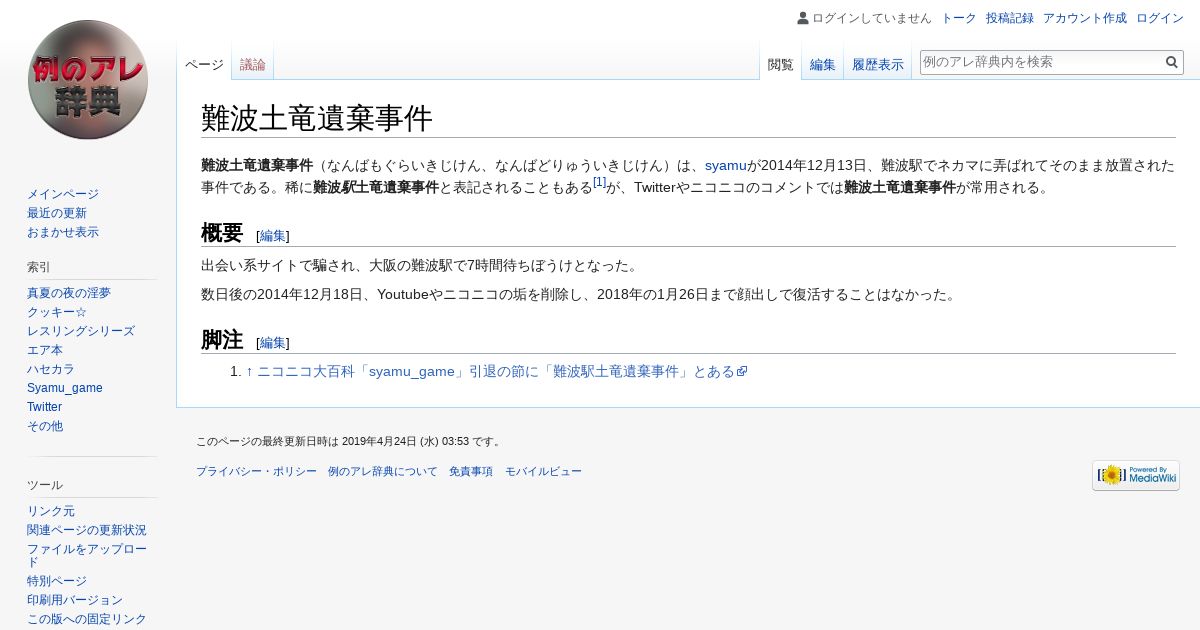This screenshot has width=1200, height=630.
Task: Open 最近の更新 recent changes
Action: tap(57, 213)
